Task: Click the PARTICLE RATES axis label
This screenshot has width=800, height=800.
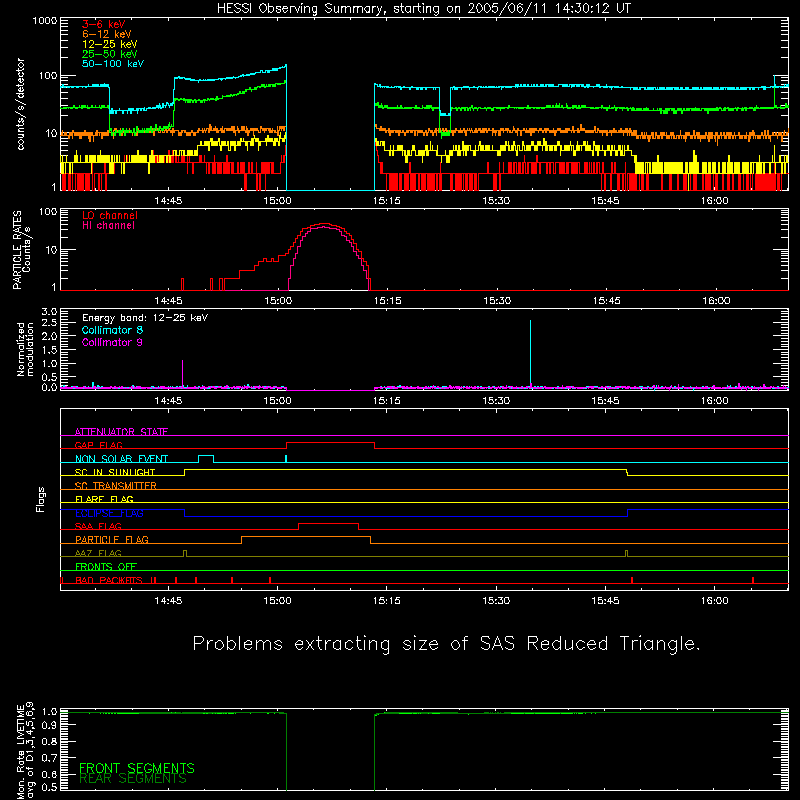Action: (22, 249)
